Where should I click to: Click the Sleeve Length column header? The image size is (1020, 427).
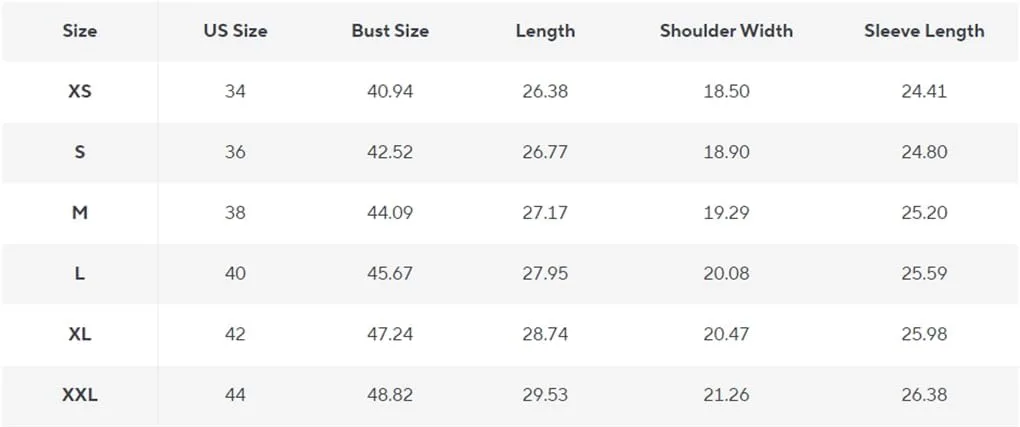pyautogui.click(x=924, y=31)
